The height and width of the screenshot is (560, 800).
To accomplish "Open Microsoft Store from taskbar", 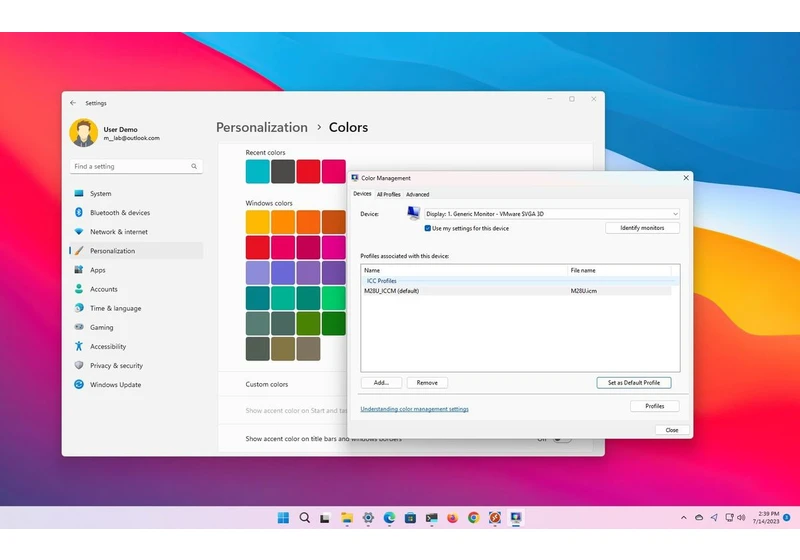I will 410,518.
